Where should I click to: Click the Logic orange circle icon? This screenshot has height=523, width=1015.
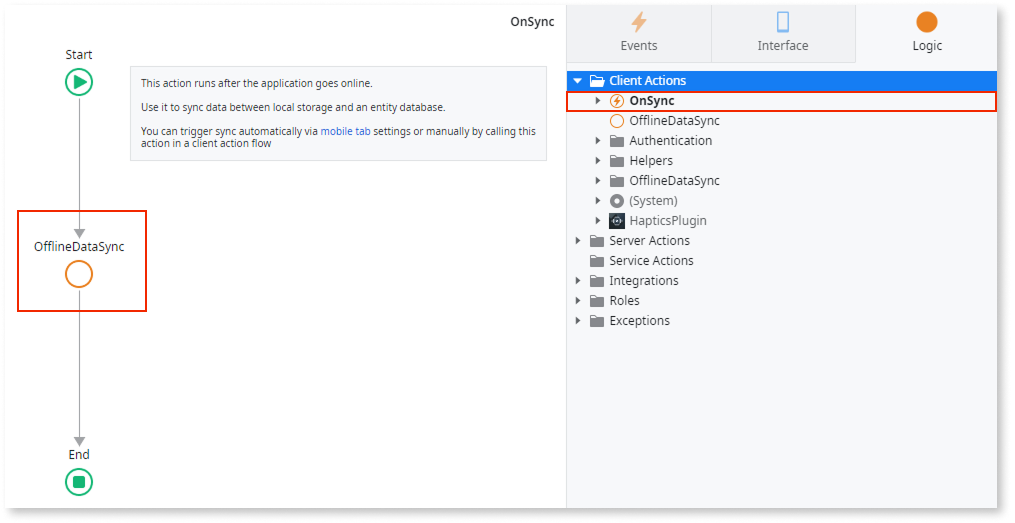[927, 22]
